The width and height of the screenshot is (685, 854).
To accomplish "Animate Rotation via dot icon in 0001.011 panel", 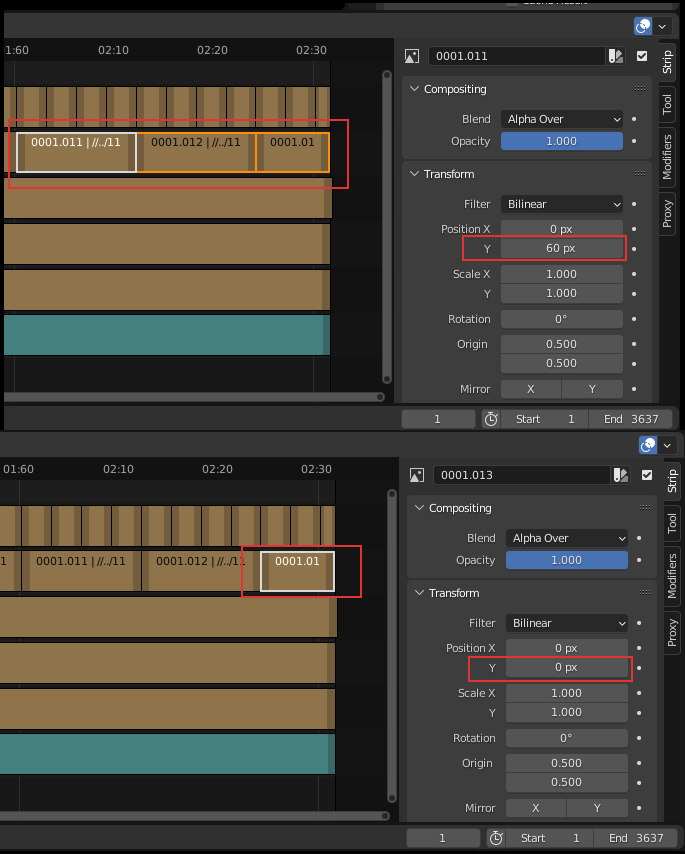I will (x=634, y=319).
